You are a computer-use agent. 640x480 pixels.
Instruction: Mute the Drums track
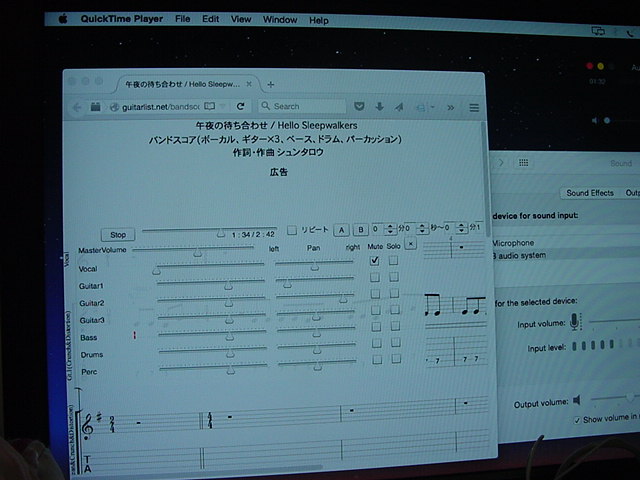[377, 343]
